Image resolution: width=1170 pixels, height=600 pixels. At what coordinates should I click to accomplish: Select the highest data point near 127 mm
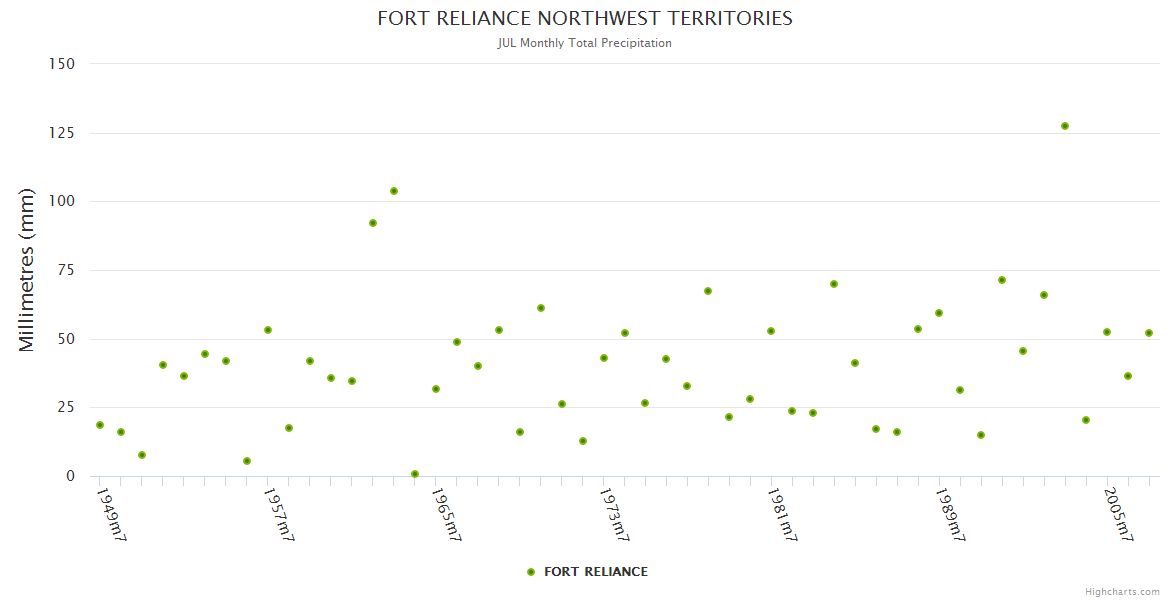(x=1065, y=126)
